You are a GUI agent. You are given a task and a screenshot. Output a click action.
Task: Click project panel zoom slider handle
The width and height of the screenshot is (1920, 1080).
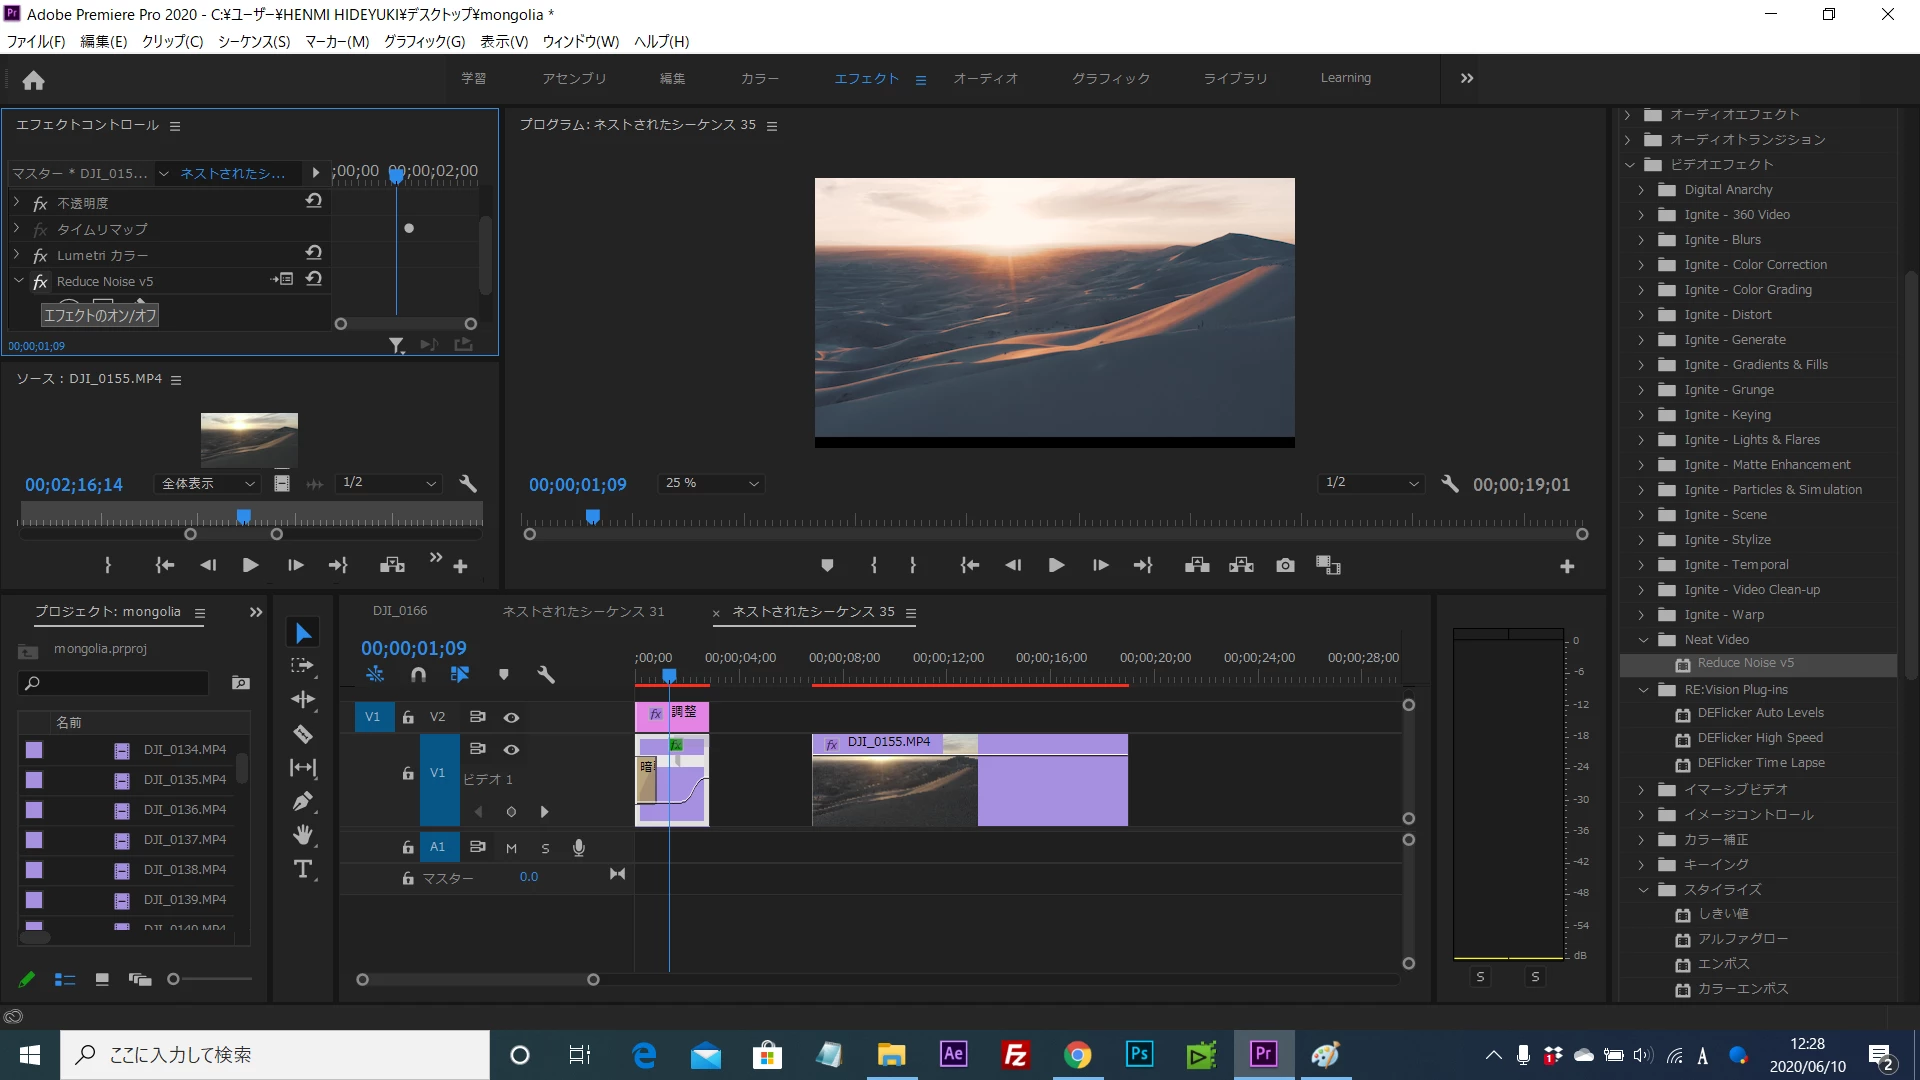point(173,979)
